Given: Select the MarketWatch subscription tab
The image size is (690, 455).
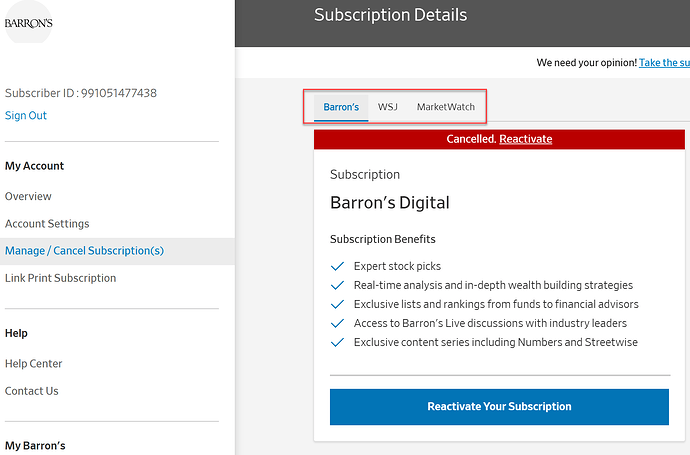Looking at the screenshot, I should coord(445,107).
